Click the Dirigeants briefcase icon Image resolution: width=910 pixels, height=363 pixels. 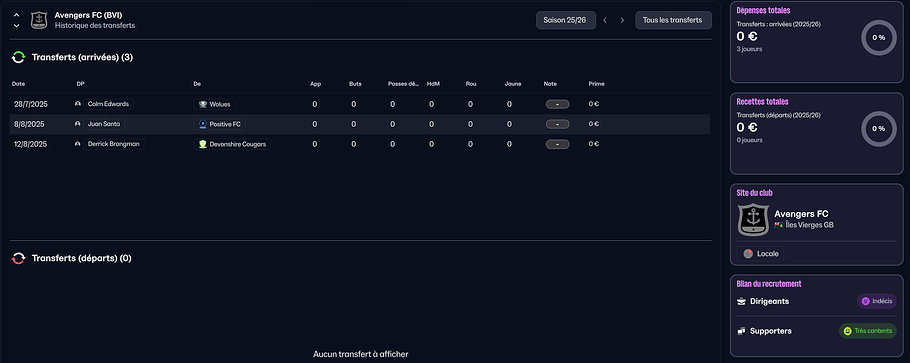(741, 301)
